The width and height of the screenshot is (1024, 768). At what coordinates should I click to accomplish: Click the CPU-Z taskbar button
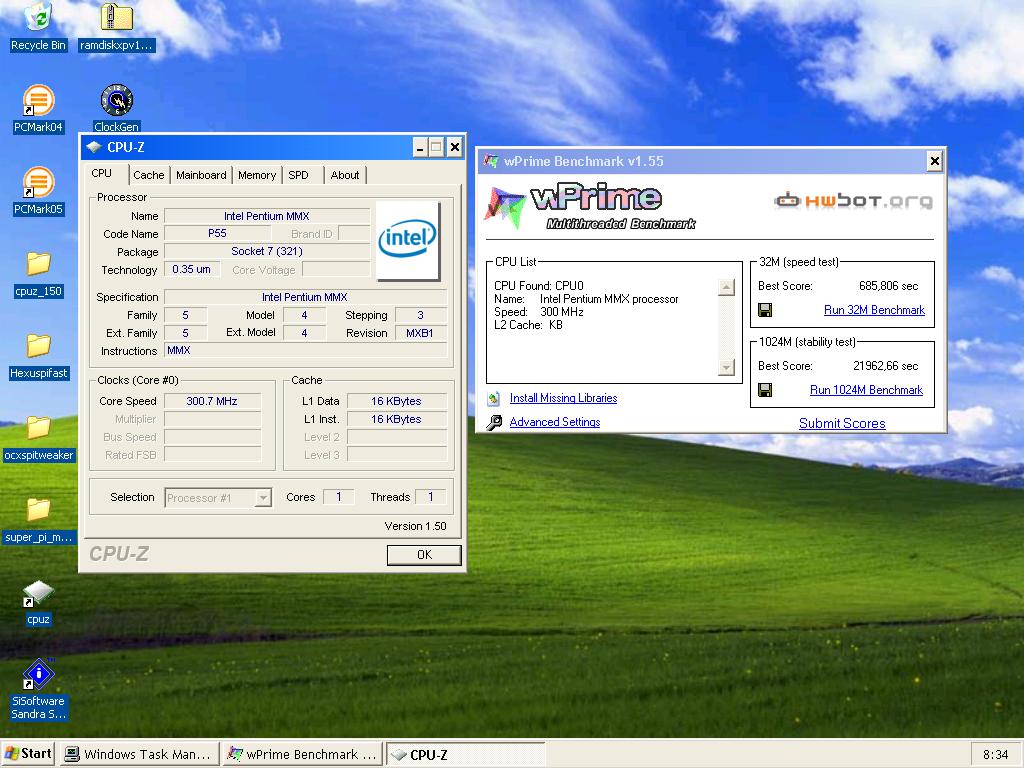point(465,754)
